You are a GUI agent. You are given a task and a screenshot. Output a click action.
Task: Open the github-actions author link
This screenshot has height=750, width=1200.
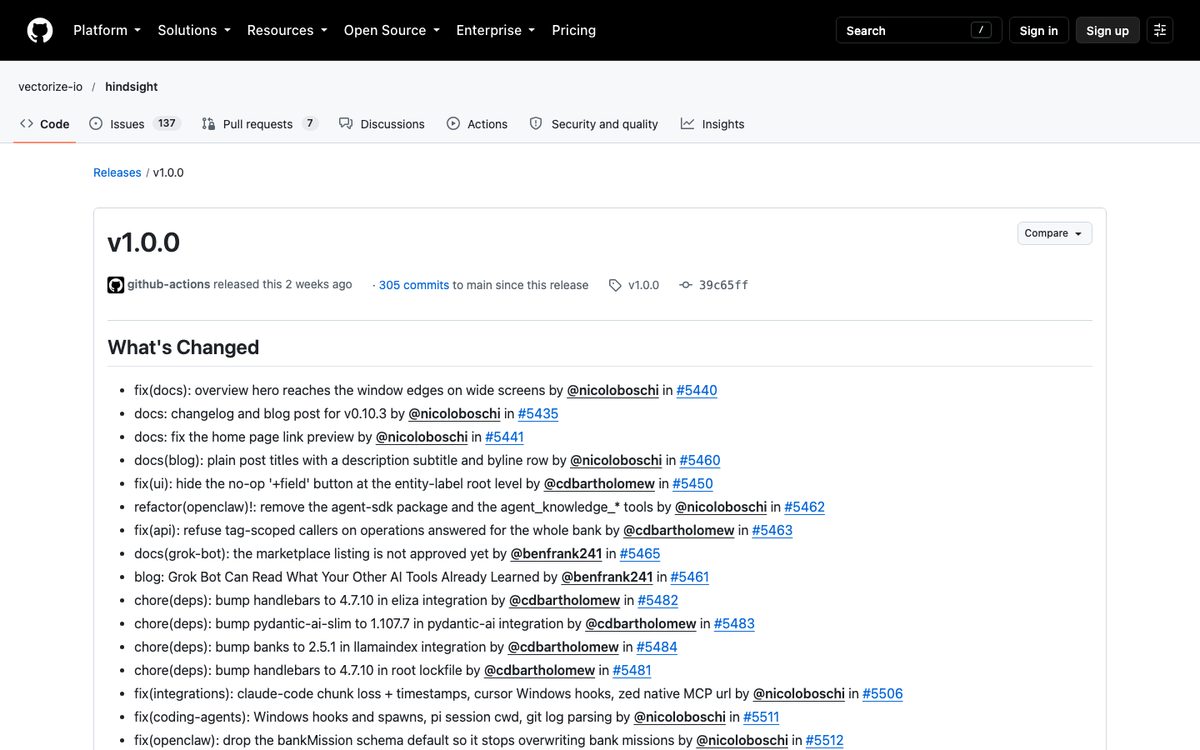tap(168, 285)
